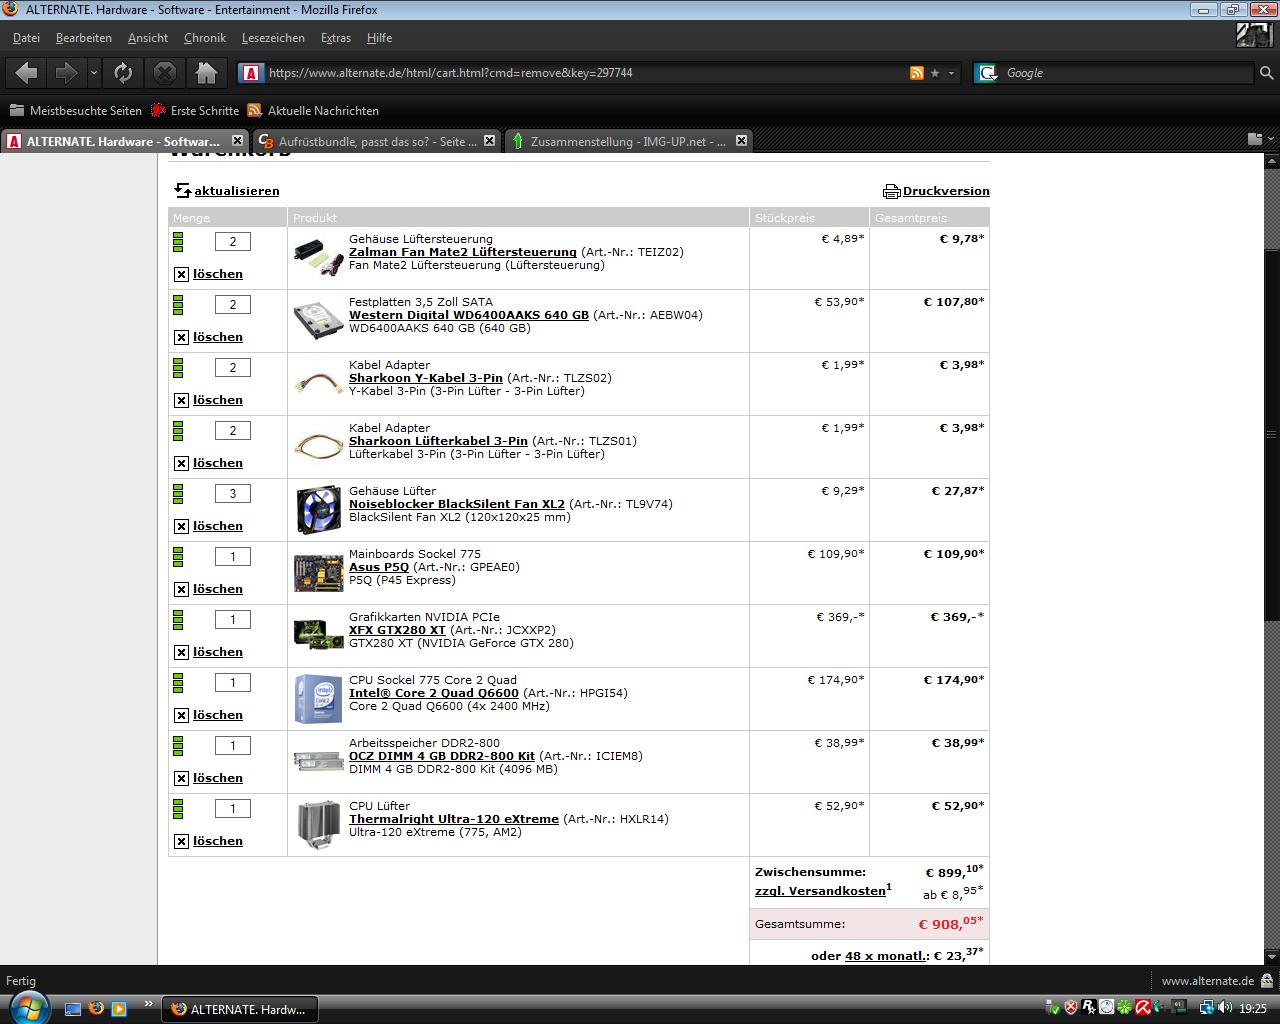Click delete icon for Asus P5Q
Image resolution: width=1280 pixels, height=1024 pixels.
pos(181,589)
